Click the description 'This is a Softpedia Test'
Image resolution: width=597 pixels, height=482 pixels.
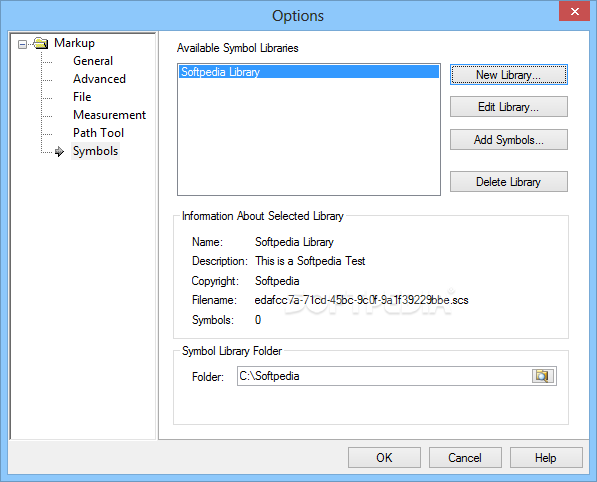pyautogui.click(x=310, y=261)
